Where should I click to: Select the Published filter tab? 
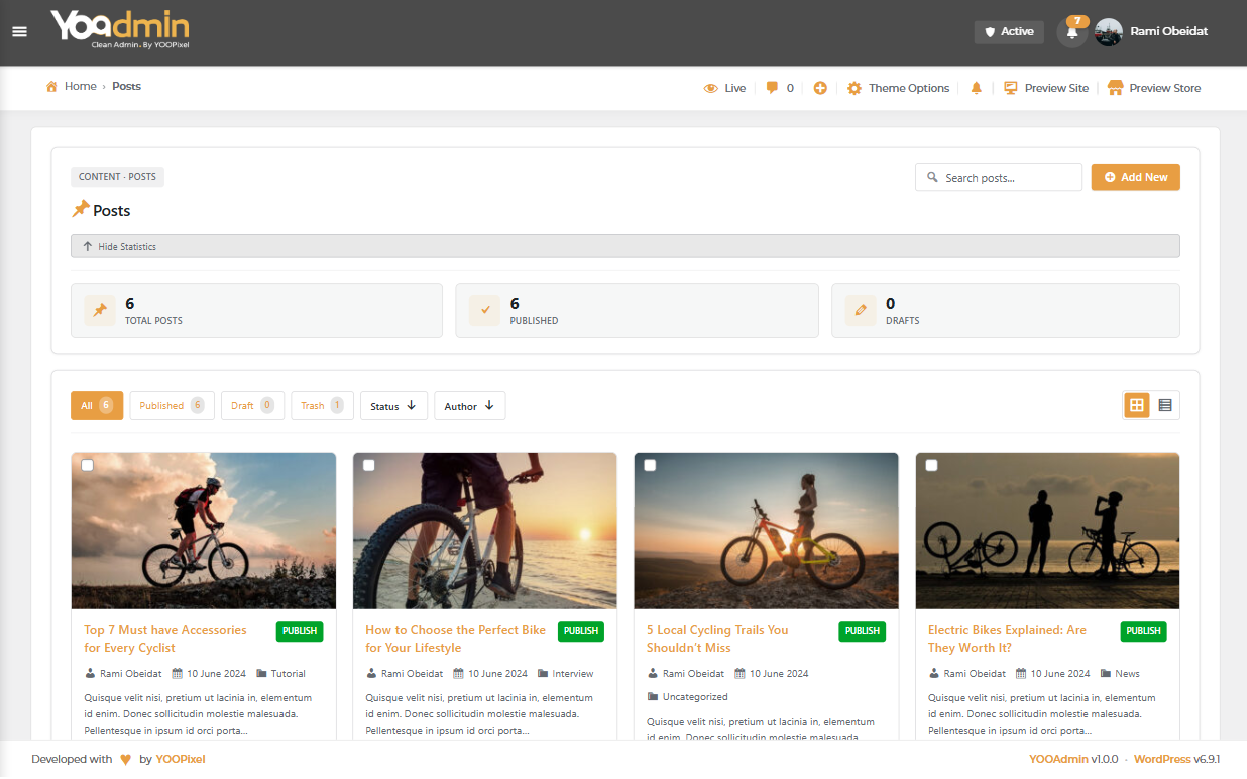(x=172, y=406)
